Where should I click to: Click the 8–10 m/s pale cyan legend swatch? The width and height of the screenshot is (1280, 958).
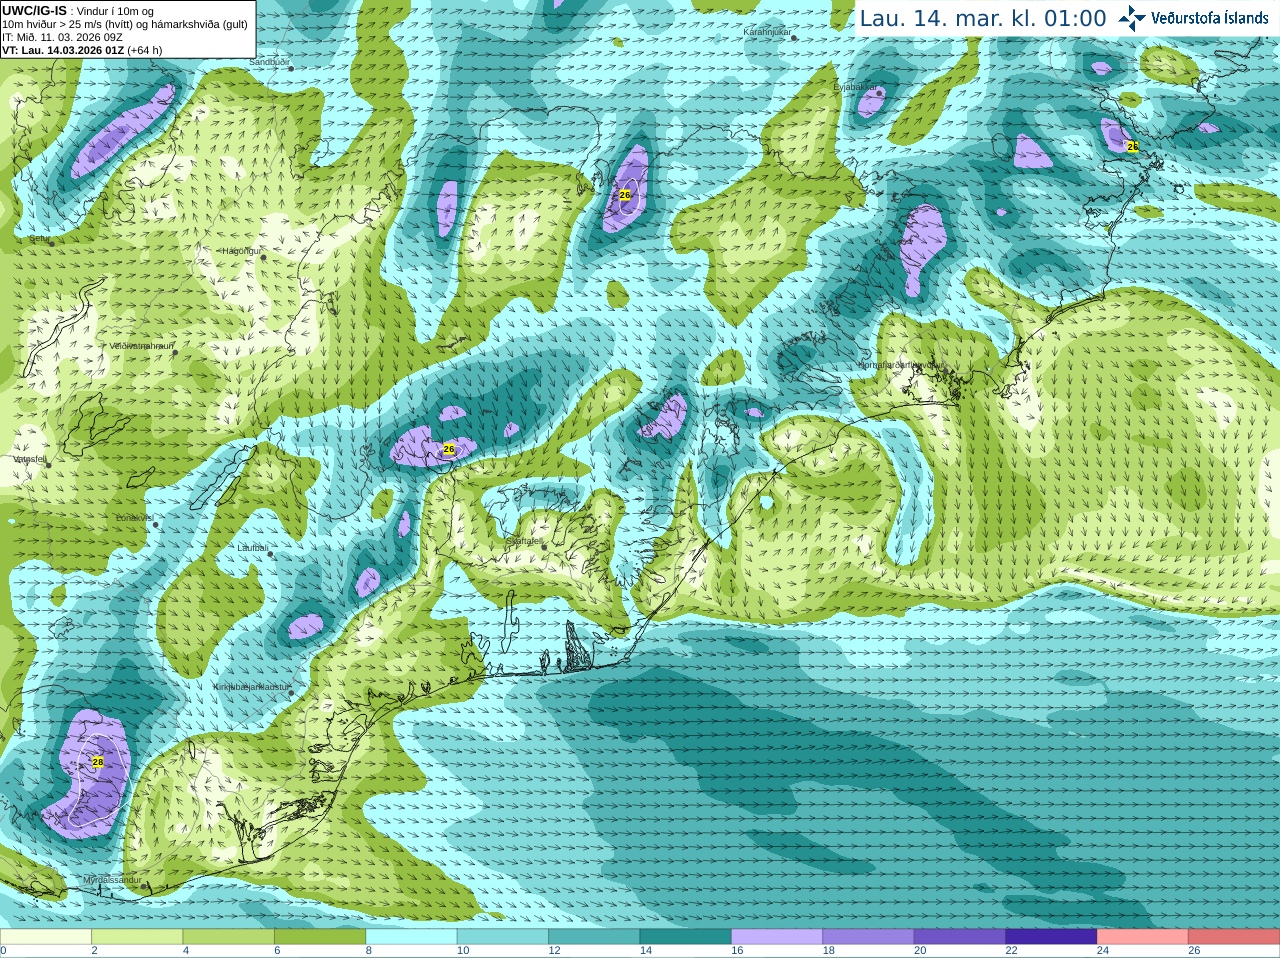click(x=412, y=937)
